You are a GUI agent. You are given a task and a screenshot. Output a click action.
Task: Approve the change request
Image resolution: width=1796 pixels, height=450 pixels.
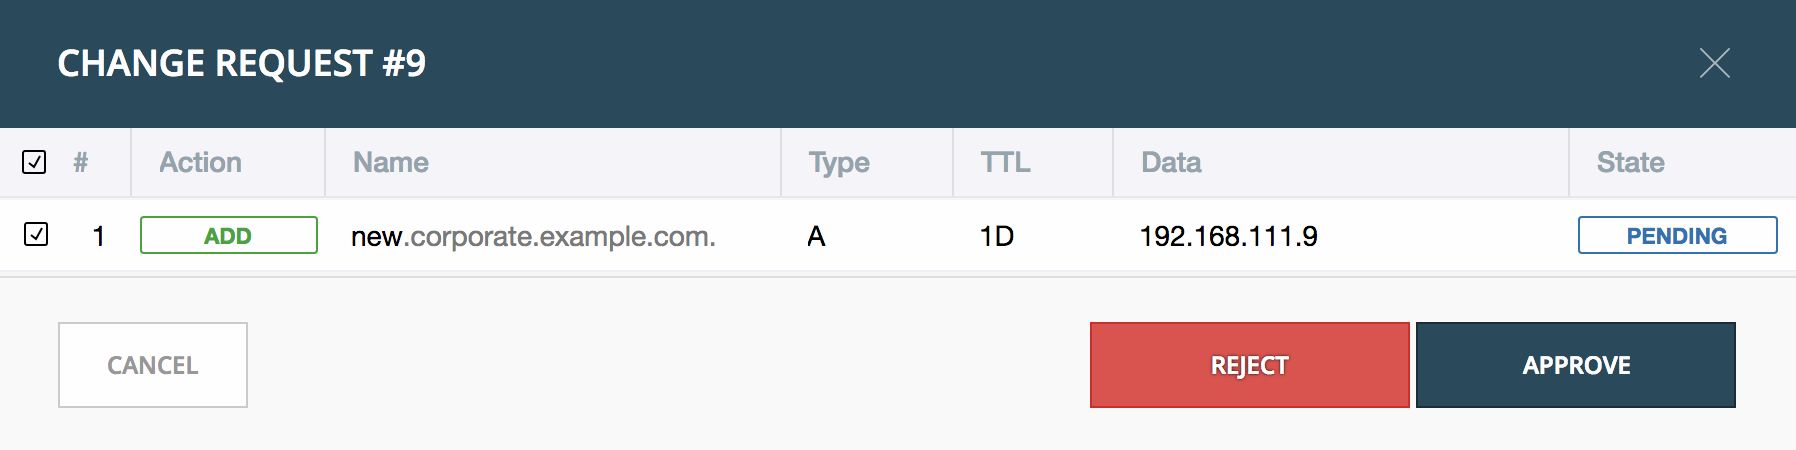pos(1576,365)
